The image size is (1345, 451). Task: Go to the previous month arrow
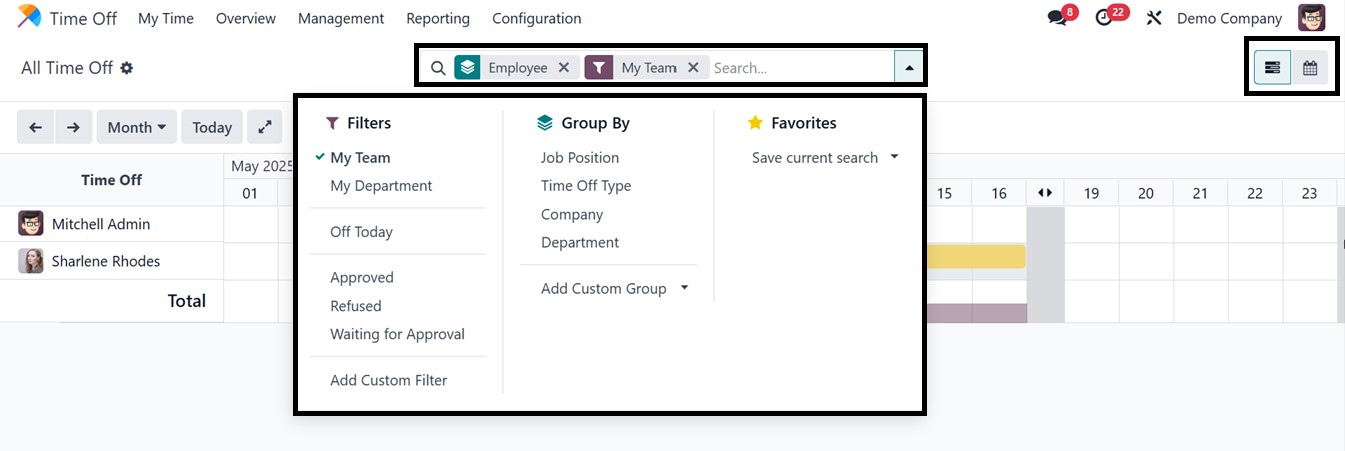(36, 127)
